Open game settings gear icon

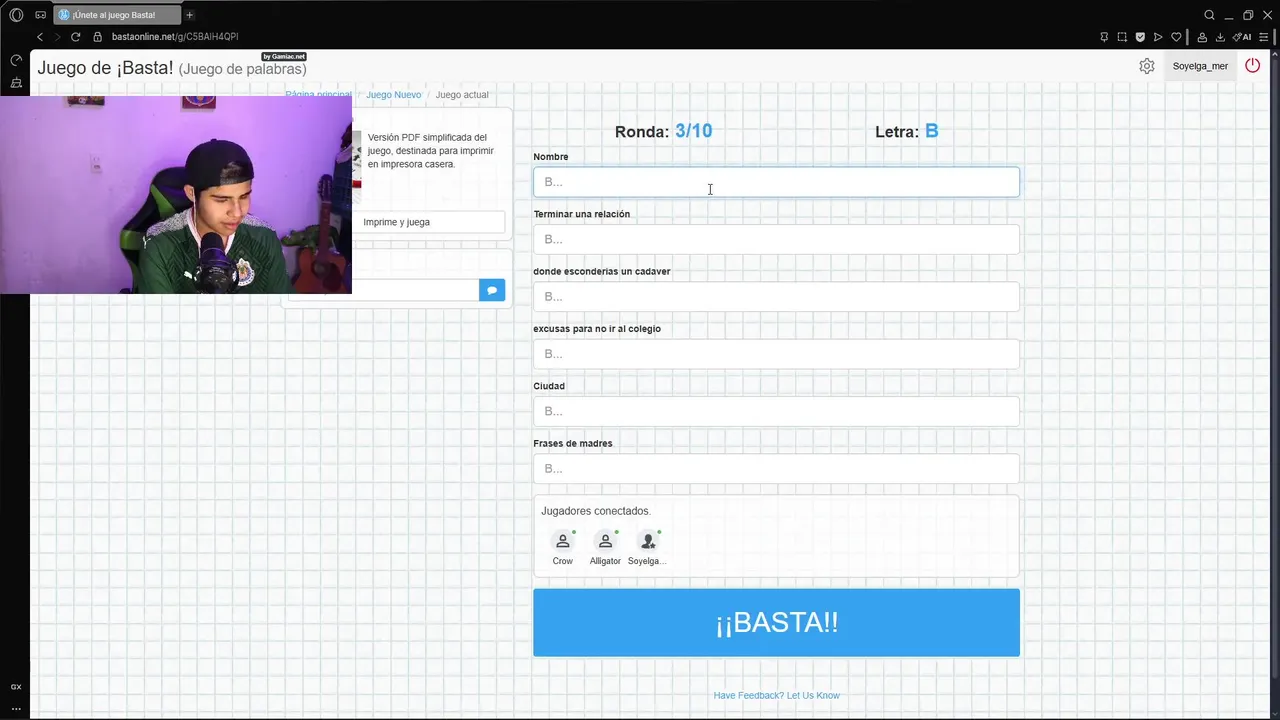[x=1147, y=66]
